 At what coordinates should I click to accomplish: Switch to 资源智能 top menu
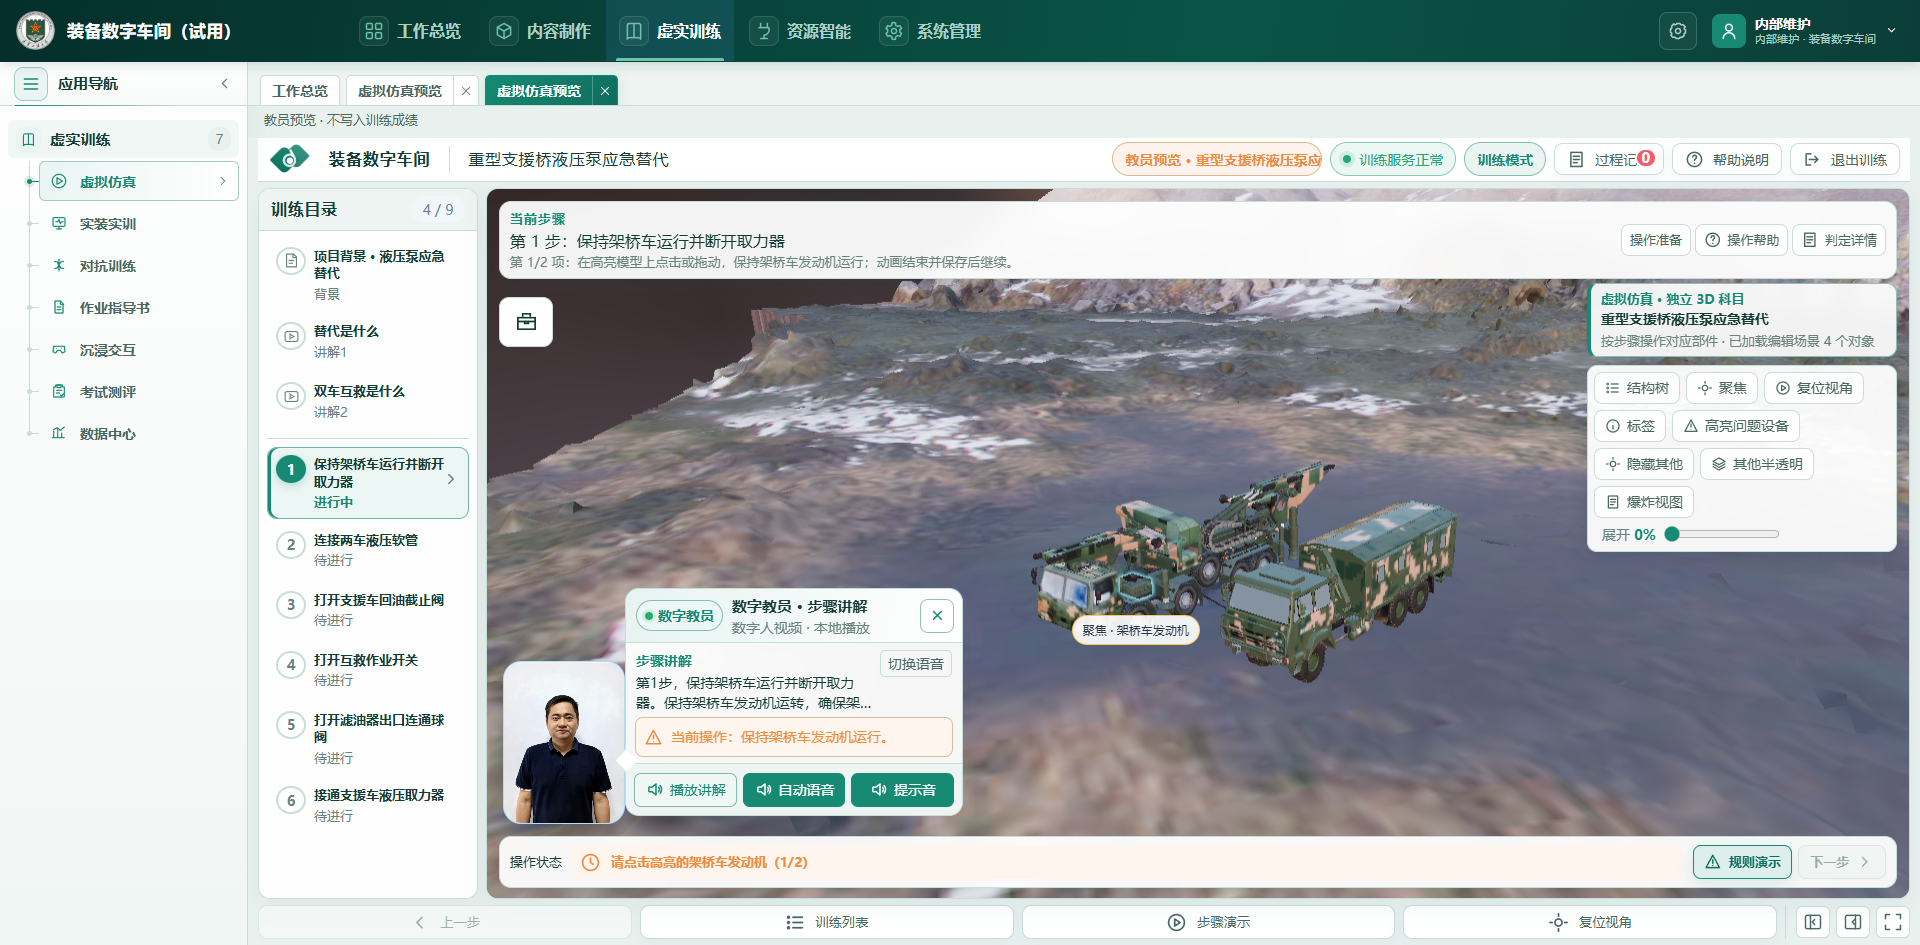click(803, 31)
